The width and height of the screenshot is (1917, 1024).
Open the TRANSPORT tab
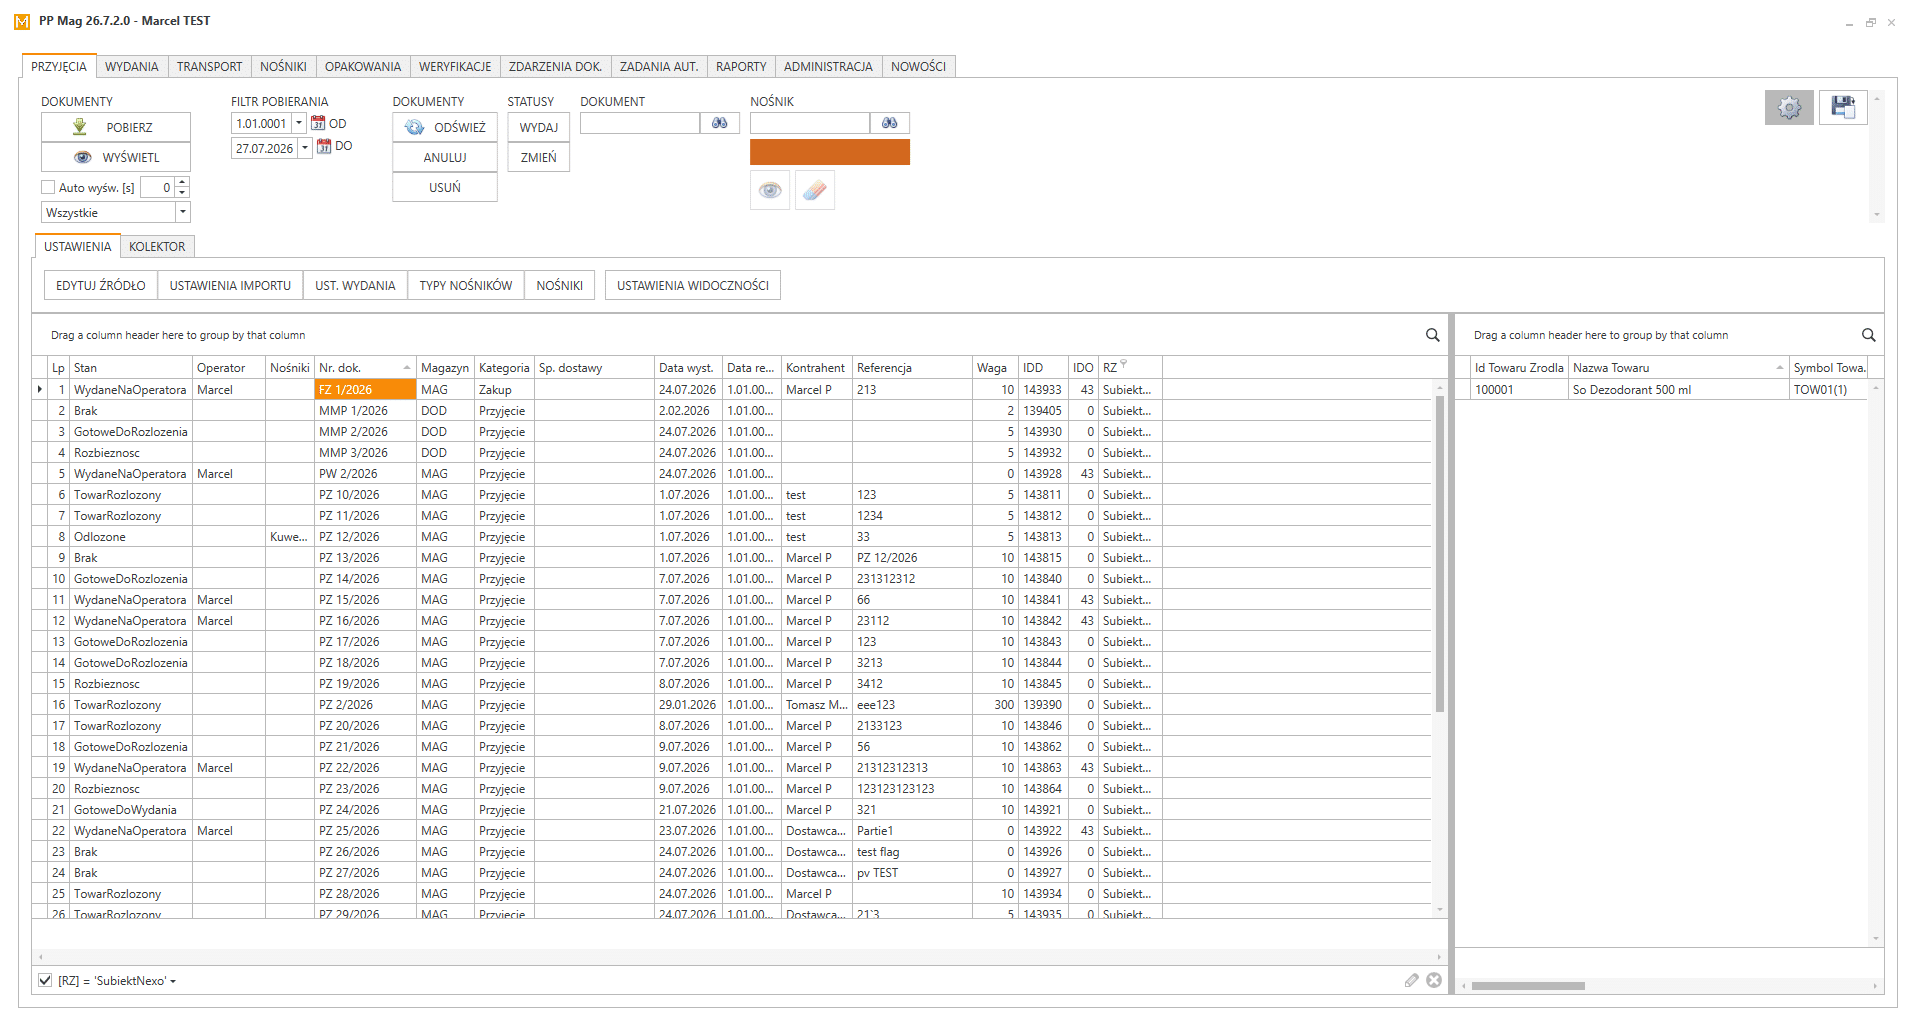(209, 67)
